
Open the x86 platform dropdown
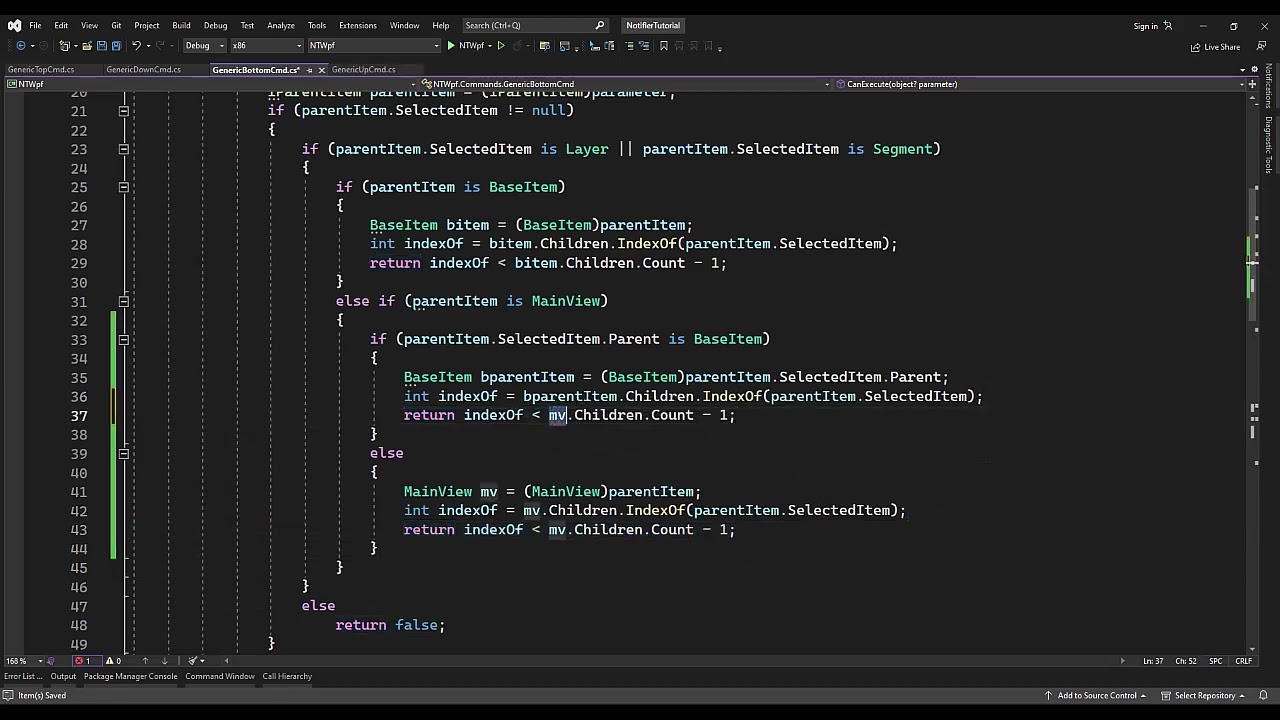pyautogui.click(x=266, y=45)
